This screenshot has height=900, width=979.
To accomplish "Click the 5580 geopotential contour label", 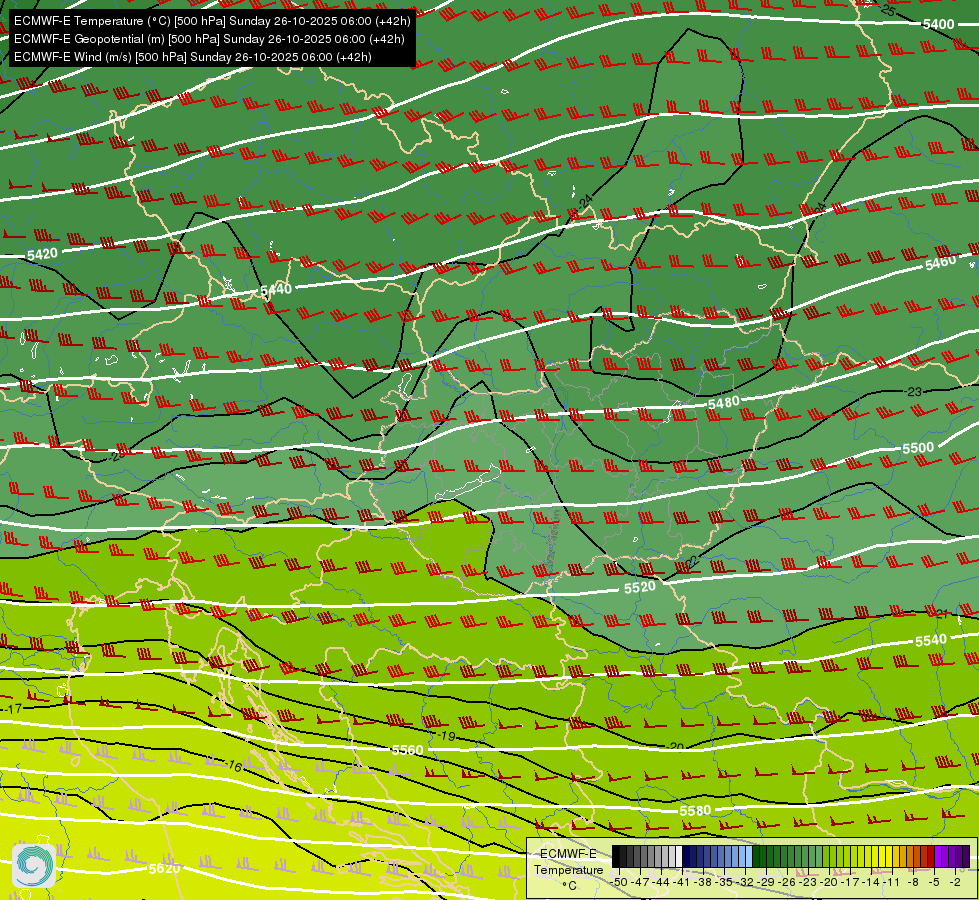I will tap(695, 810).
